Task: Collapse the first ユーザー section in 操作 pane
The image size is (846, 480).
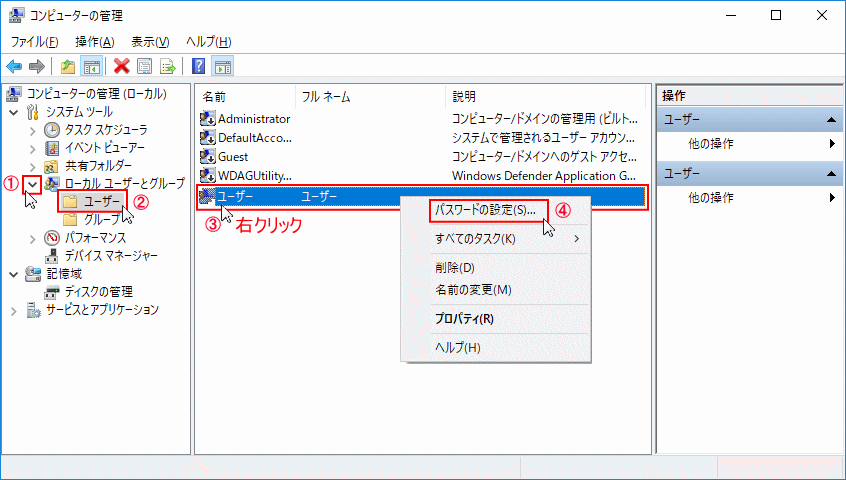Action: tap(831, 120)
